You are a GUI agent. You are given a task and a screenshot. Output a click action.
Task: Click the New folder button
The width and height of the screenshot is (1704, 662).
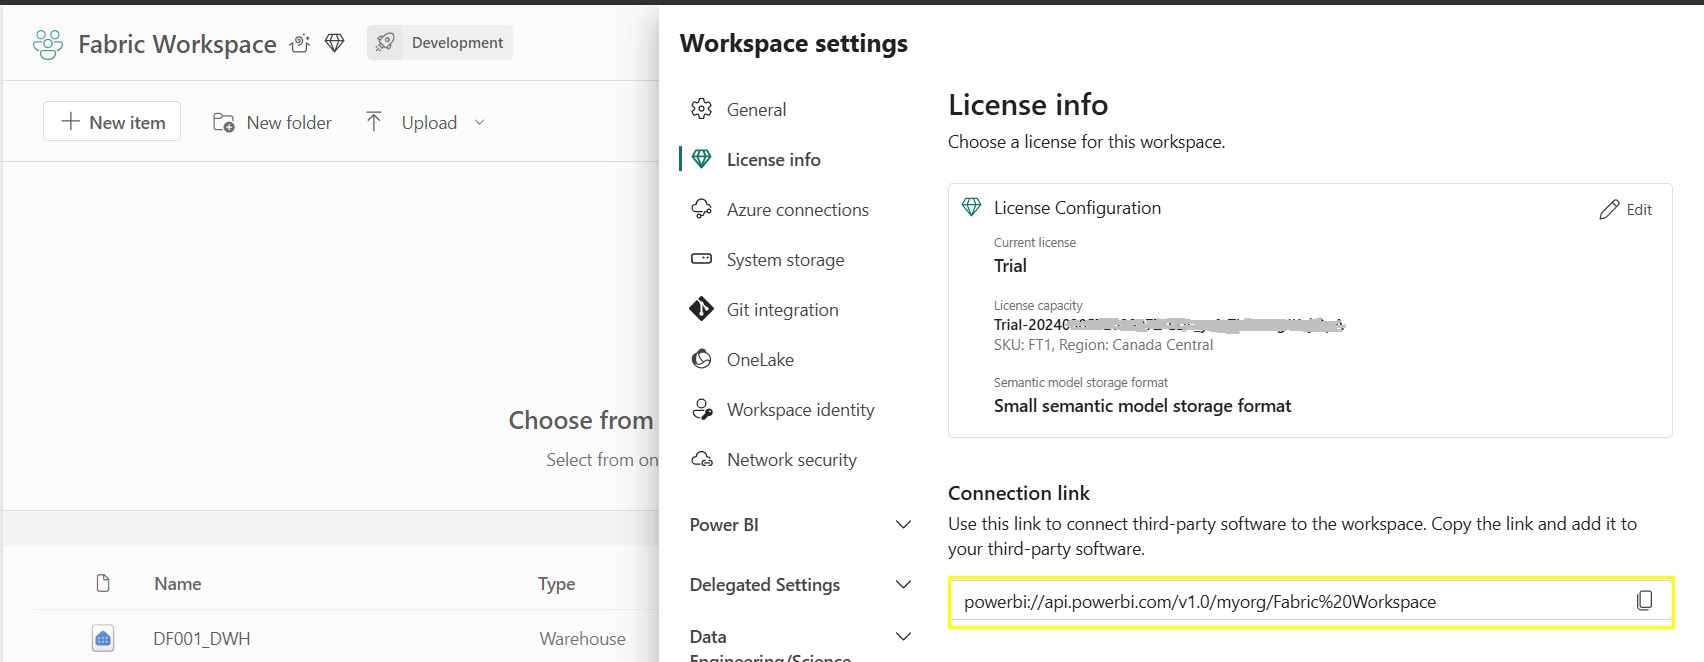272,122
